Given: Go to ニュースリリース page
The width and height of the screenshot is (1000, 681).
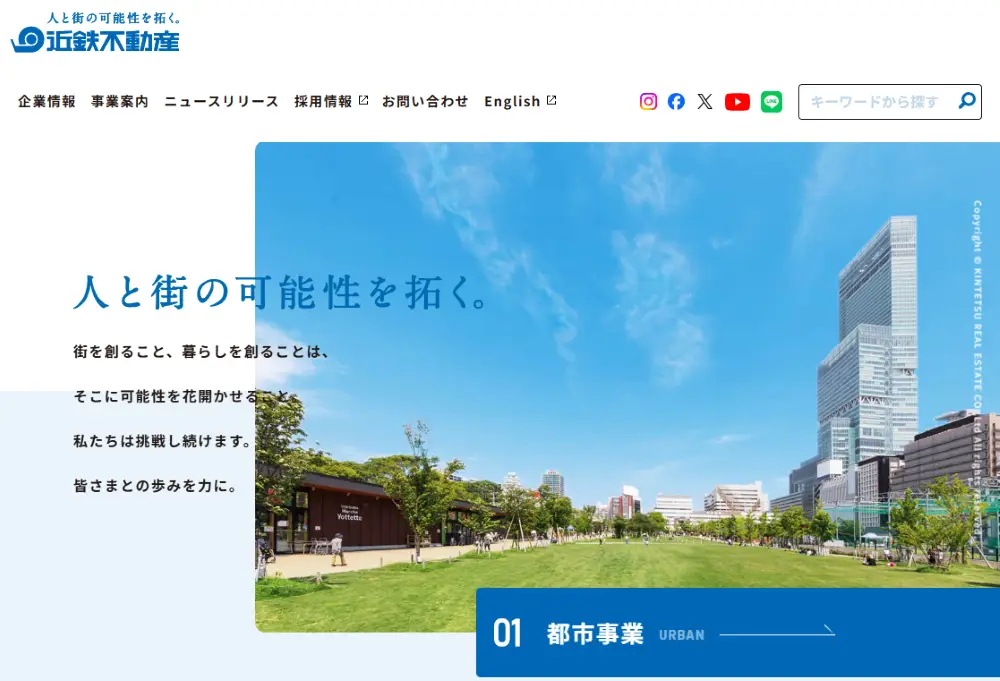Looking at the screenshot, I should (x=221, y=101).
